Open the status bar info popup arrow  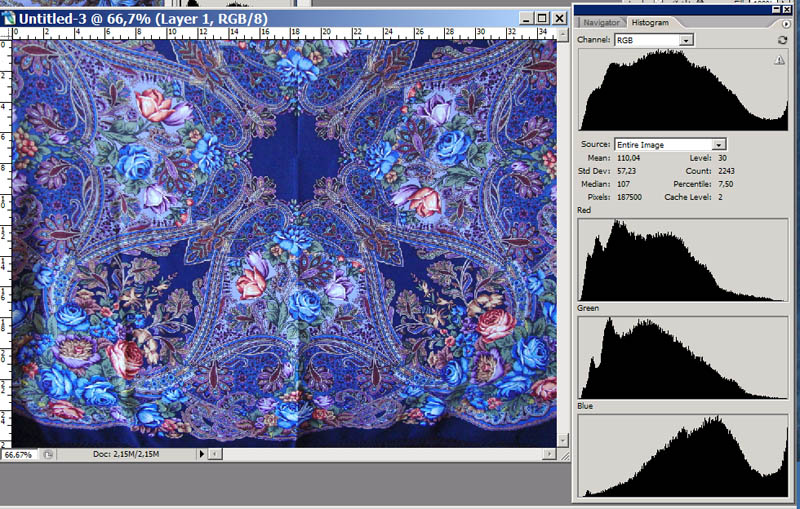coord(202,454)
